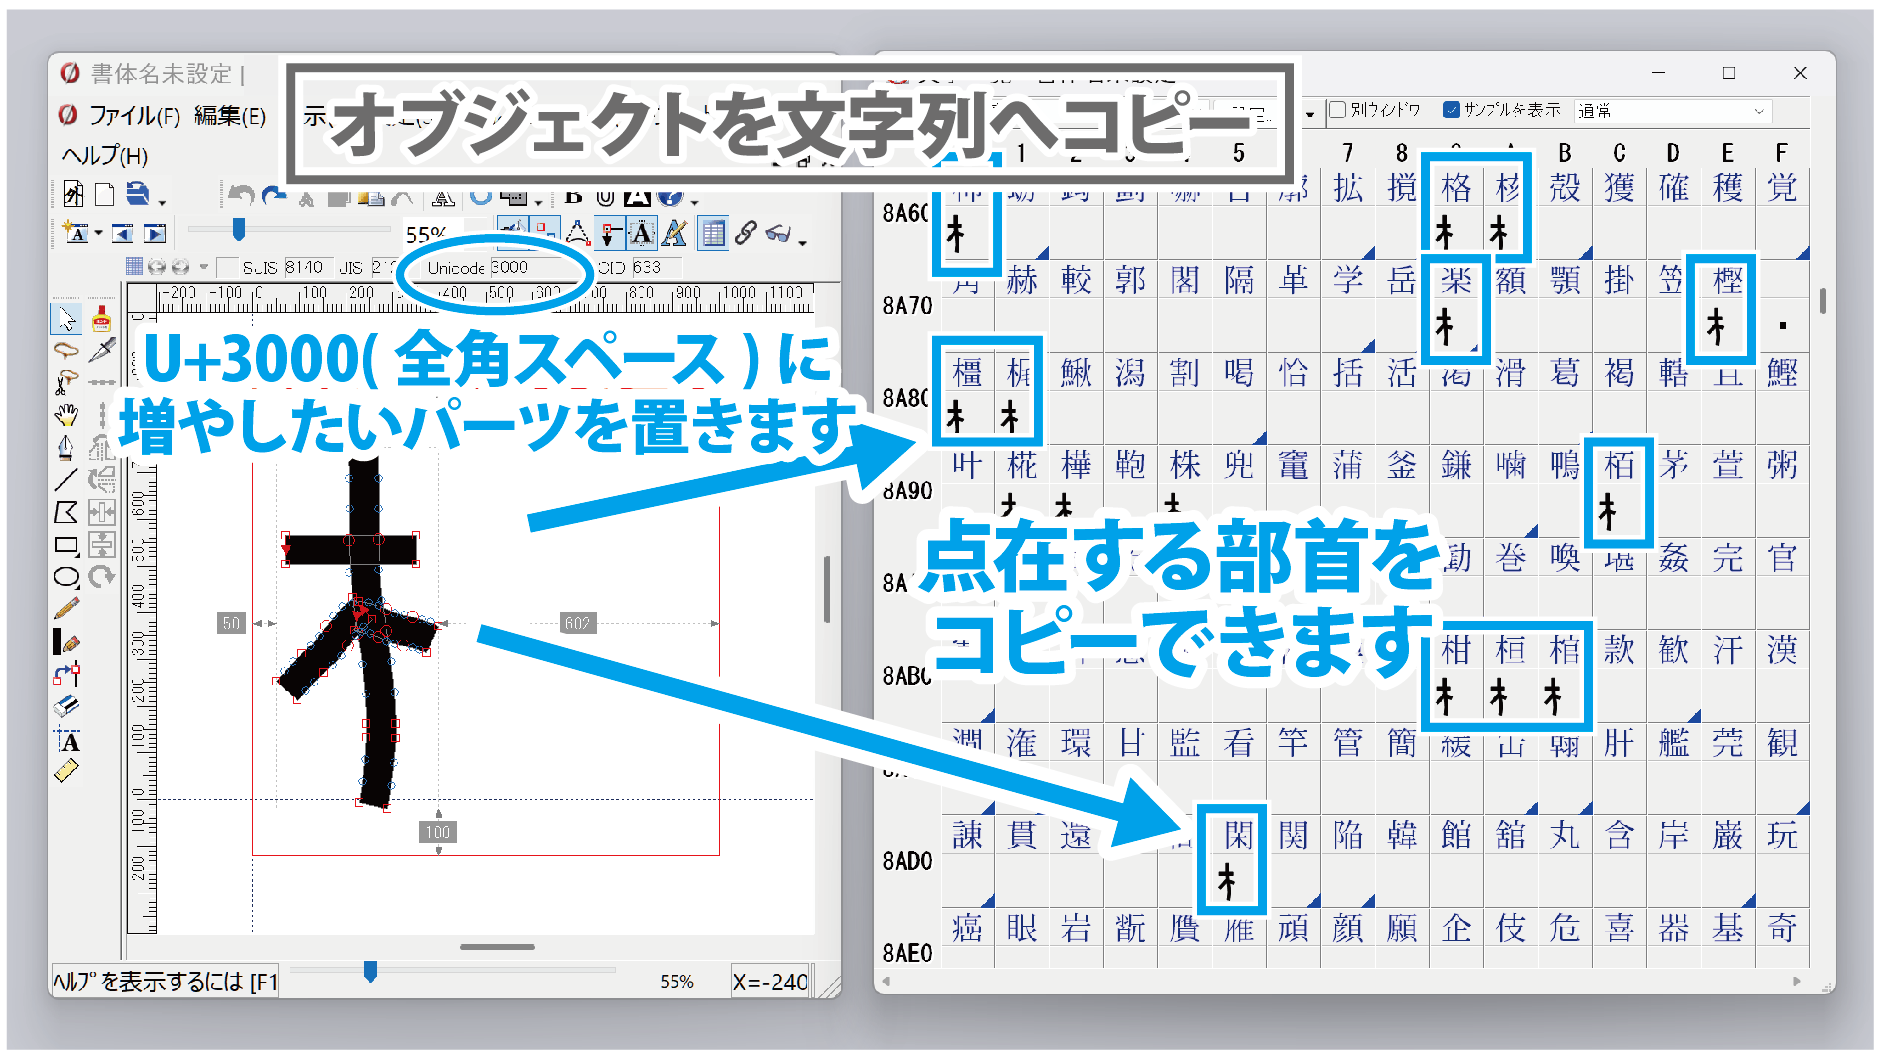Open the ファイル(F) menu

[134, 116]
